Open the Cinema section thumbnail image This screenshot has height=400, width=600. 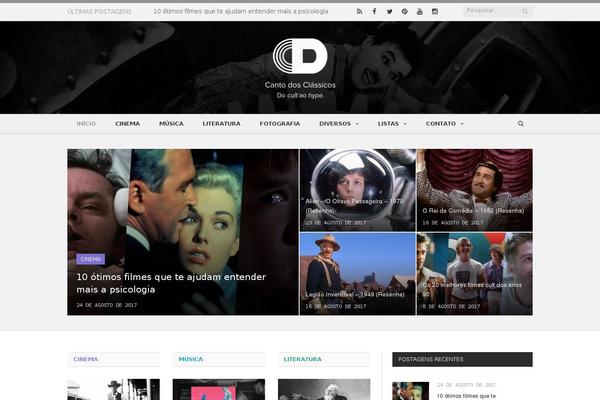(114, 389)
